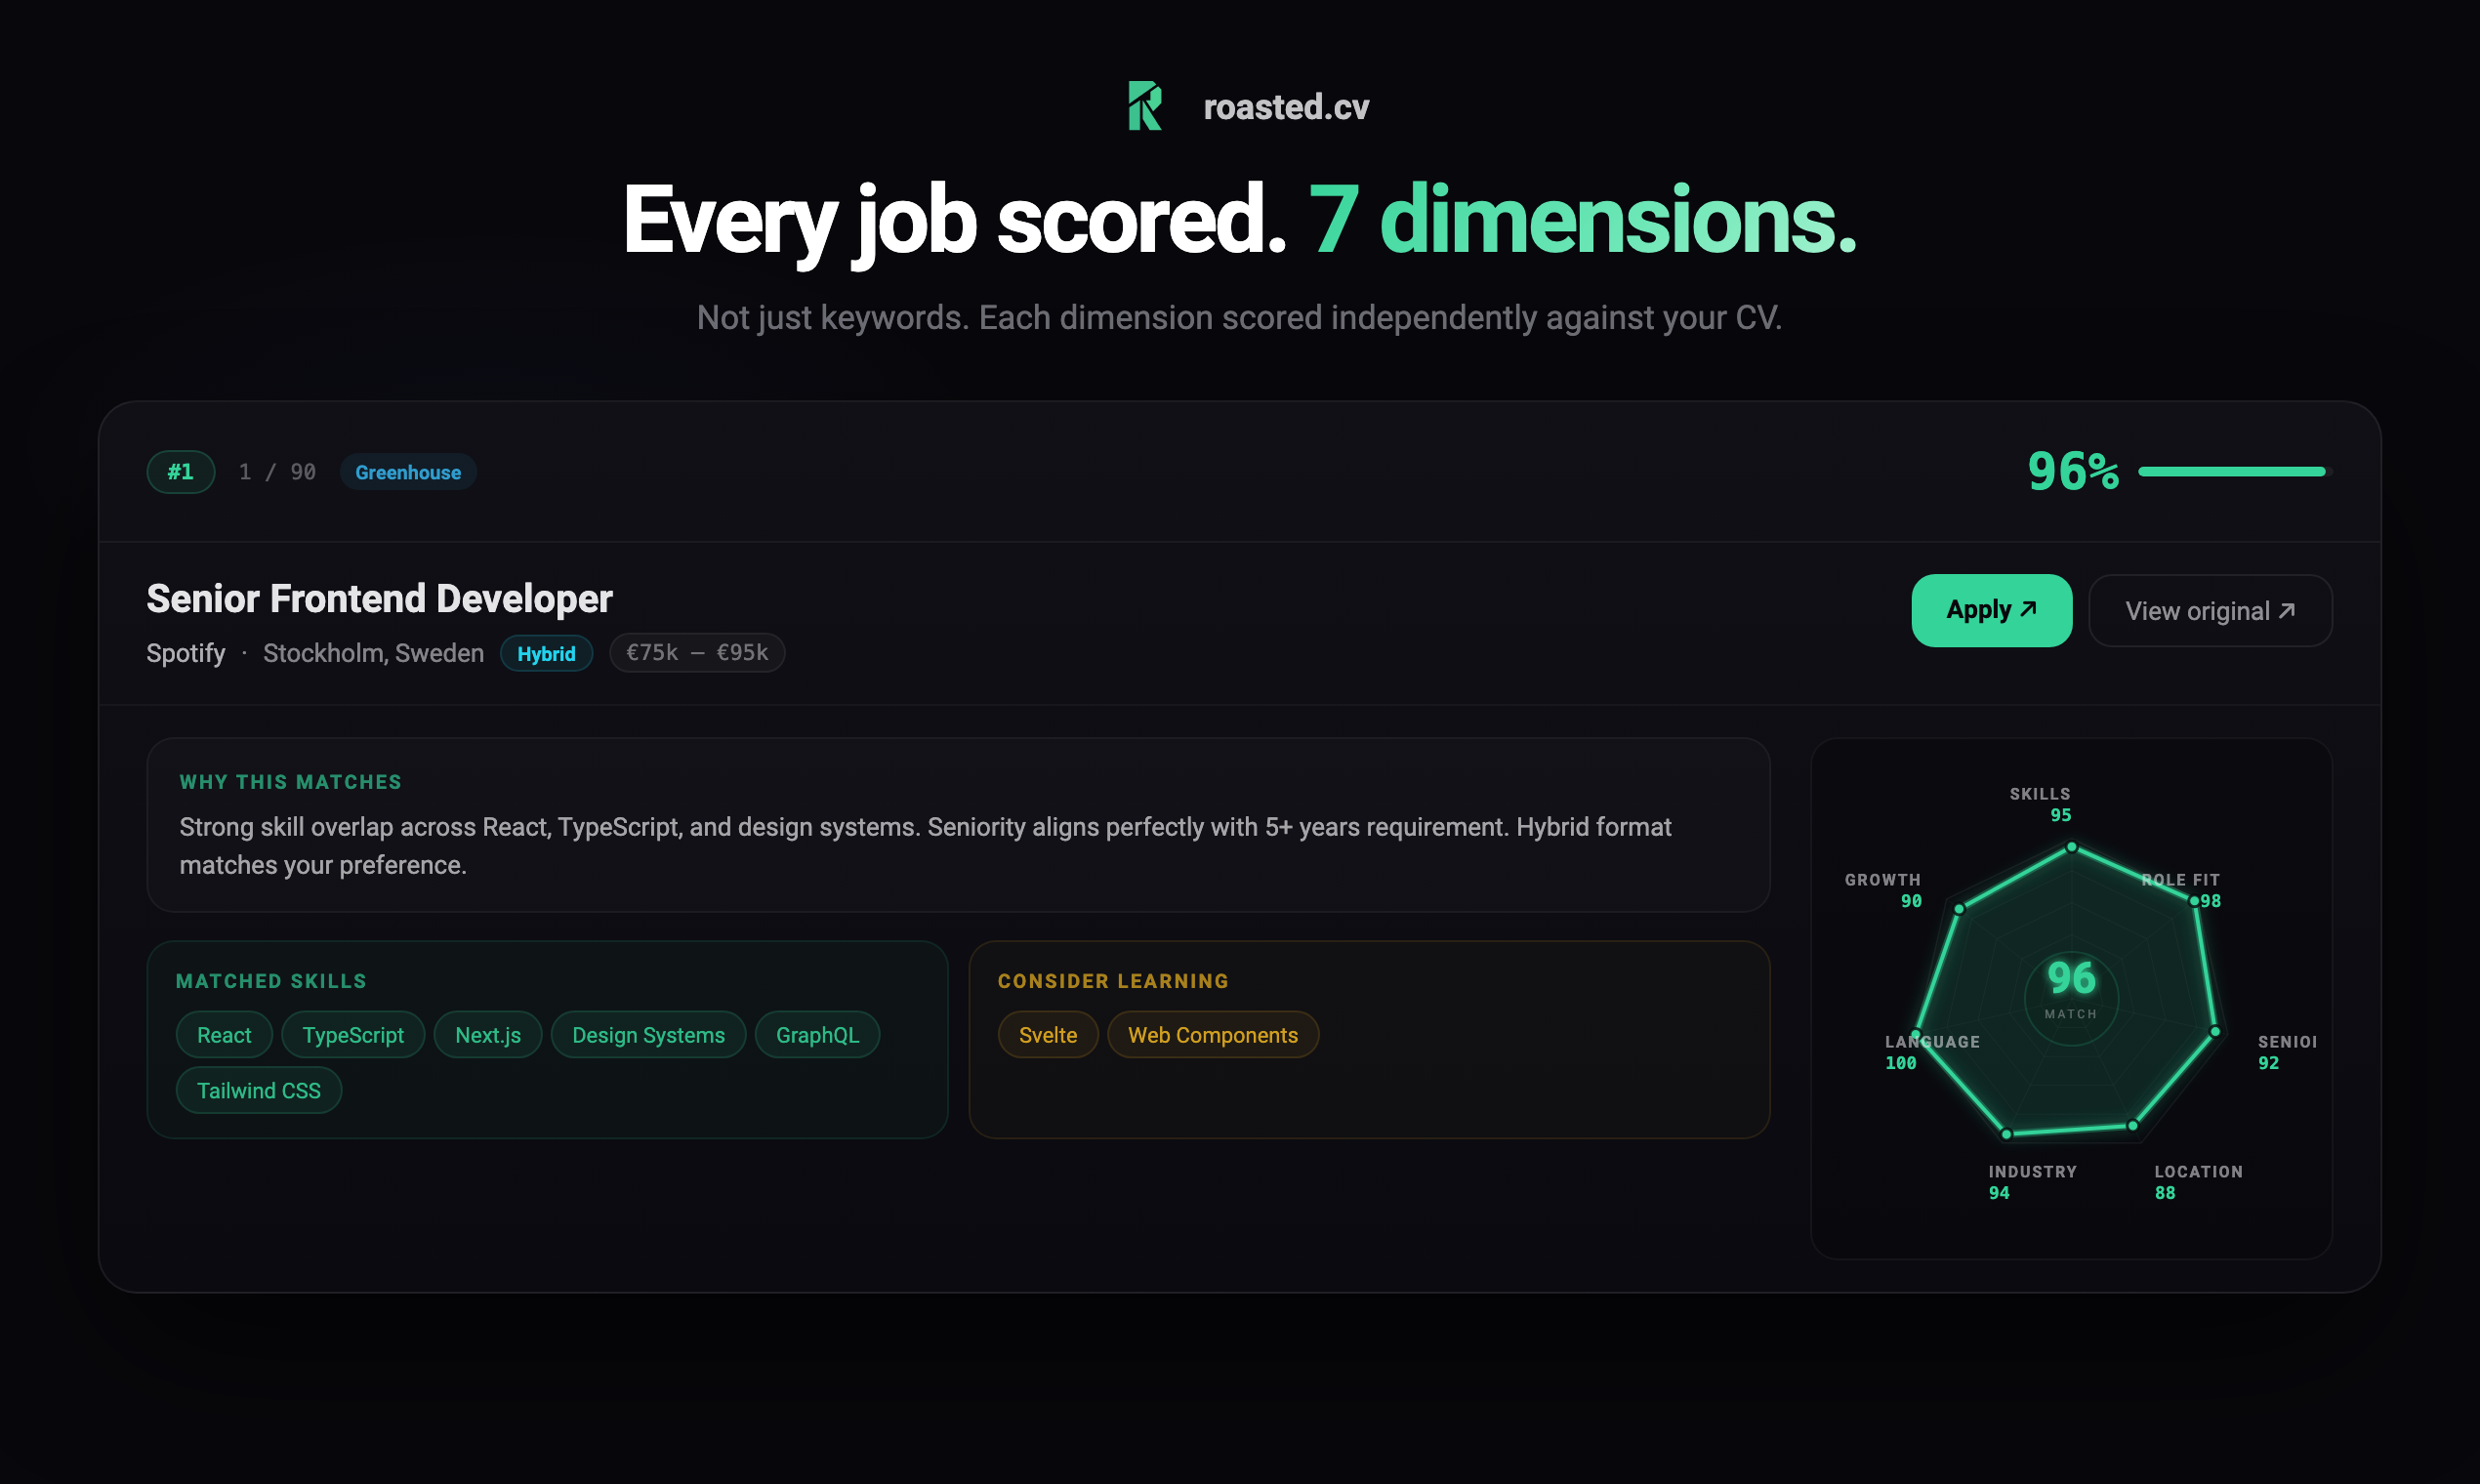The width and height of the screenshot is (2480, 1484).
Task: Click the roasted.cv brand name text
Action: point(1286,107)
